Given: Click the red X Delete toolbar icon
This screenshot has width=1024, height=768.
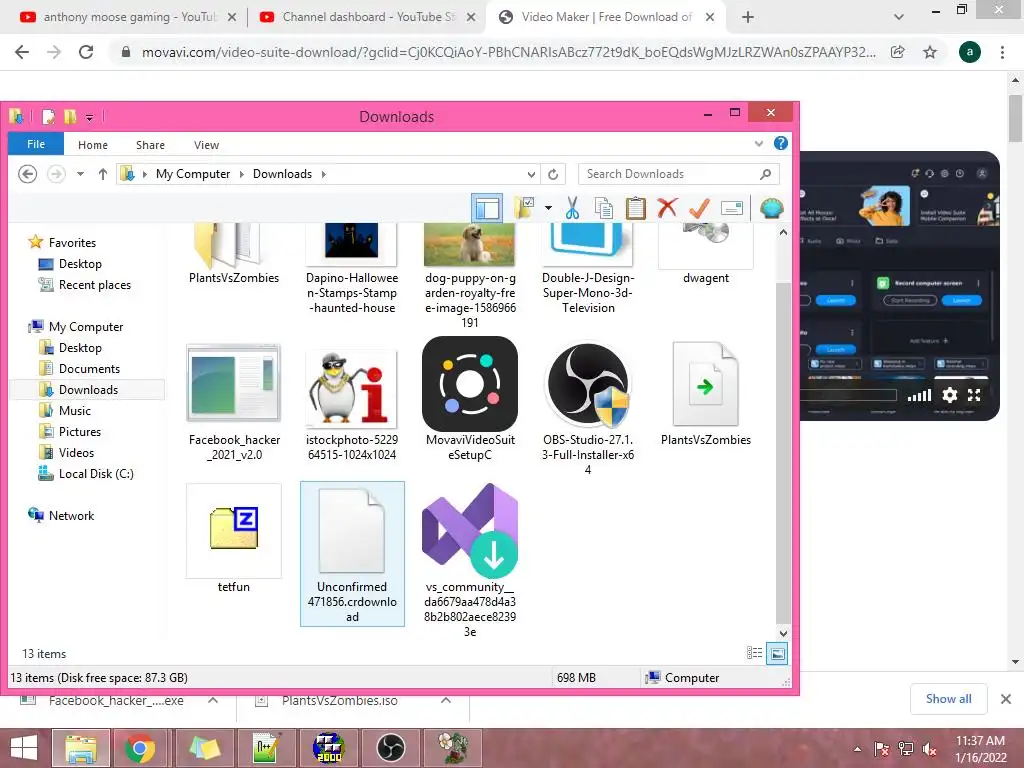Looking at the screenshot, I should pyautogui.click(x=667, y=208).
